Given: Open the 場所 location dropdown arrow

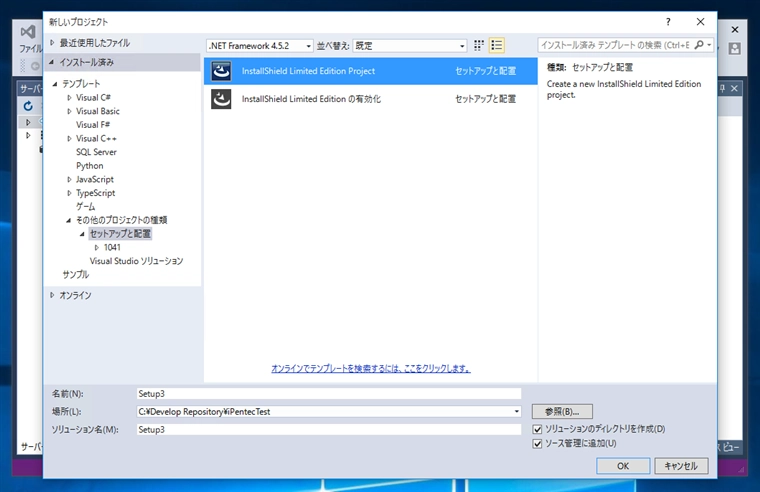Looking at the screenshot, I should tap(517, 412).
